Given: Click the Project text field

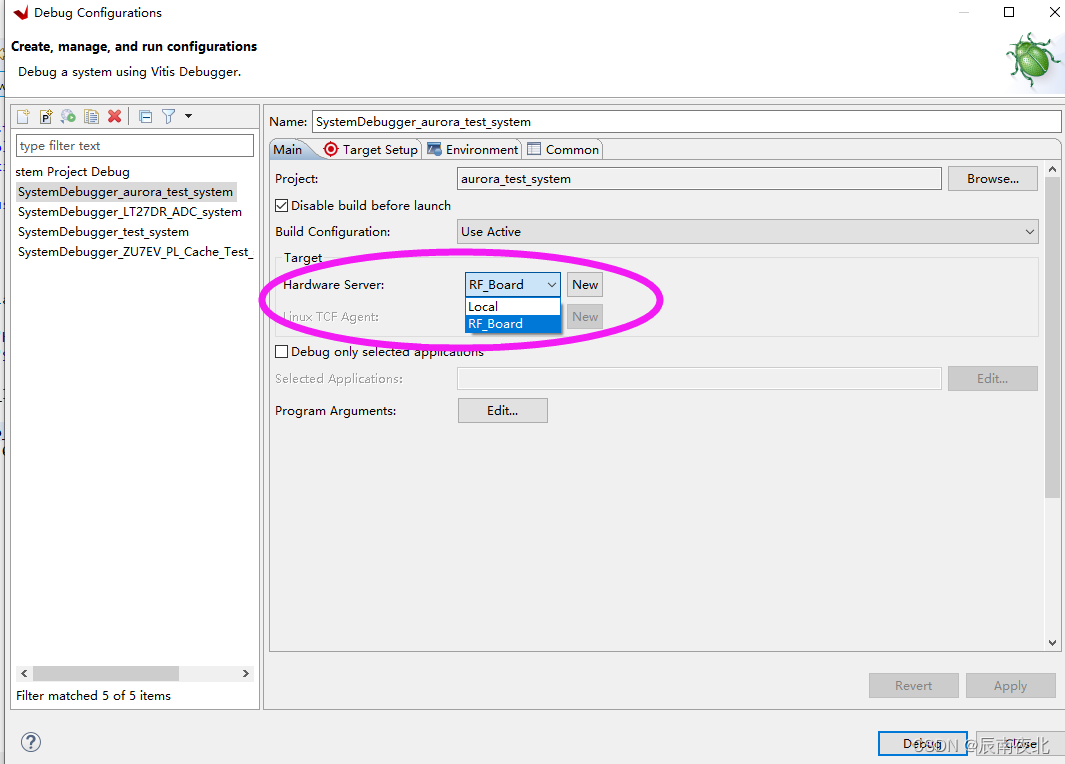Looking at the screenshot, I should click(x=699, y=179).
